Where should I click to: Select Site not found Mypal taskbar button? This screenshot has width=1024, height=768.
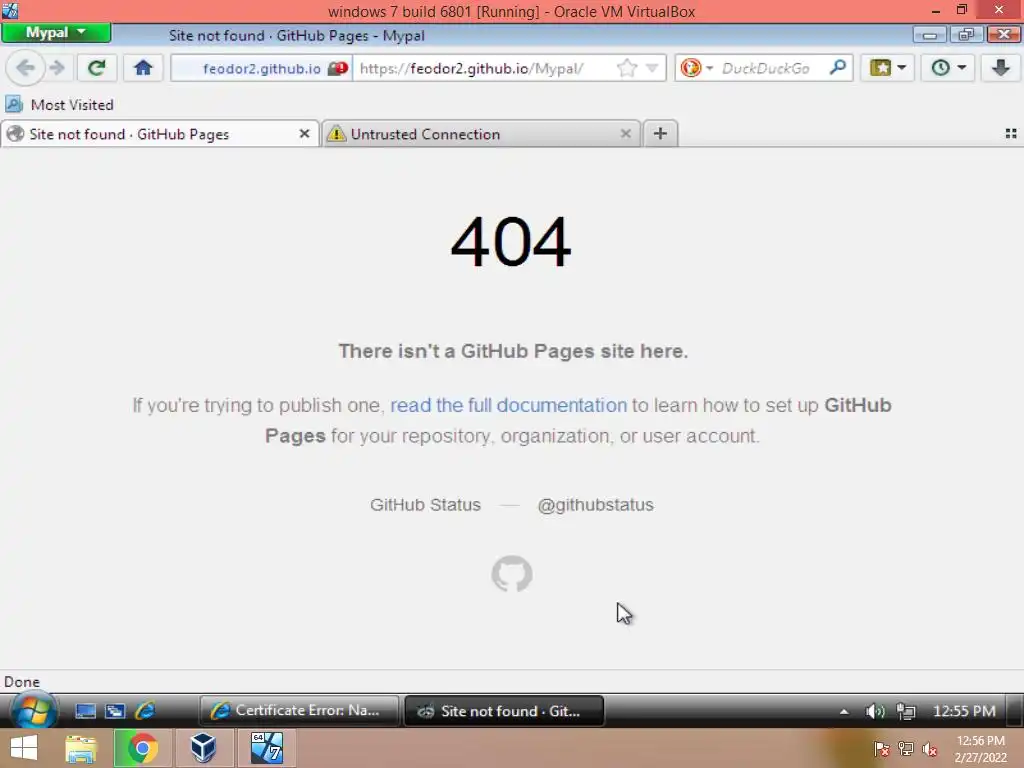504,711
